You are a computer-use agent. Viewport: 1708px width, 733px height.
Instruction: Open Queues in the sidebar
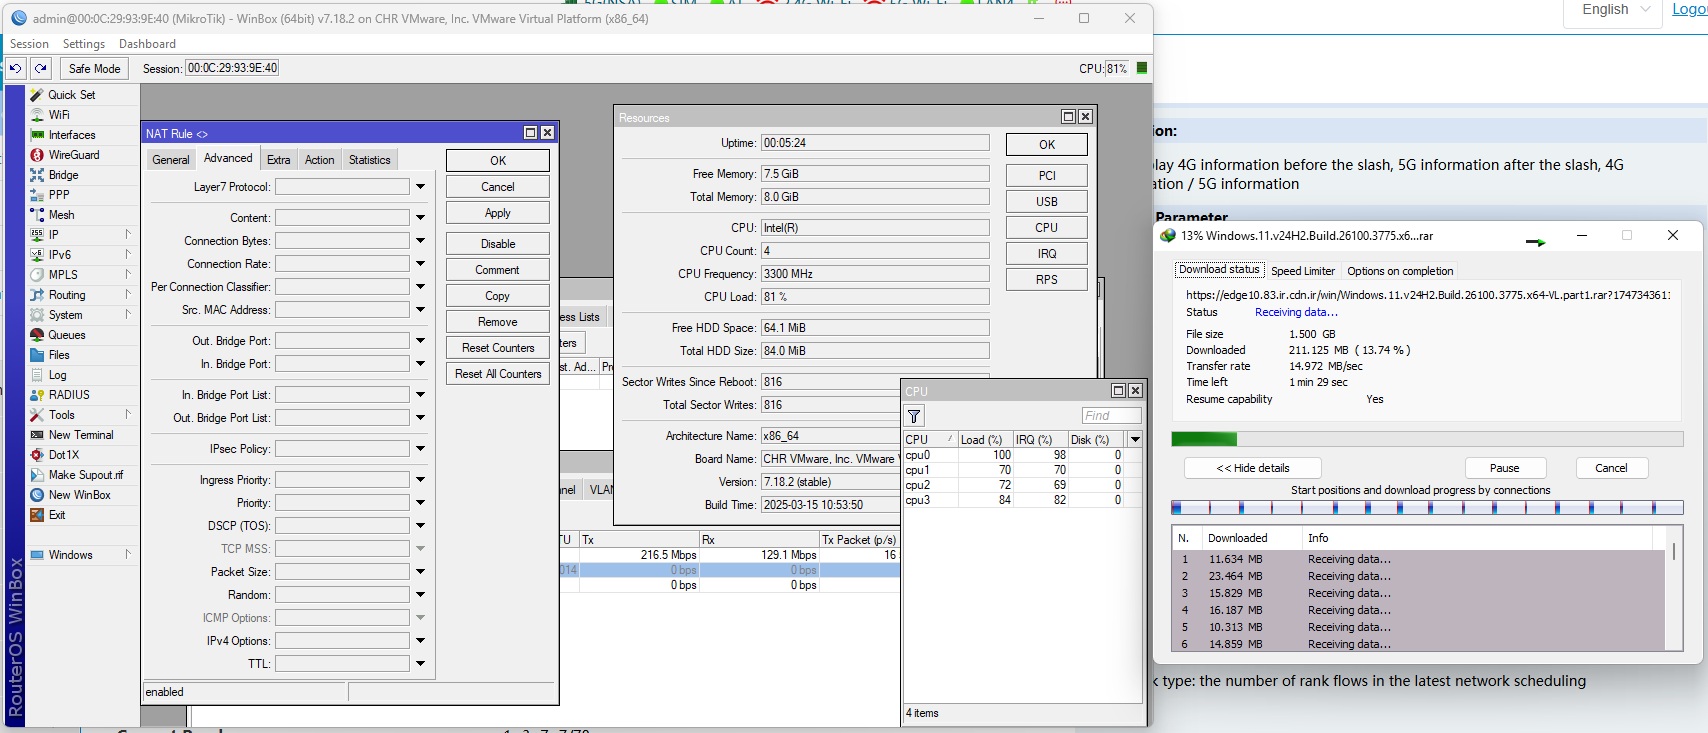67,335
